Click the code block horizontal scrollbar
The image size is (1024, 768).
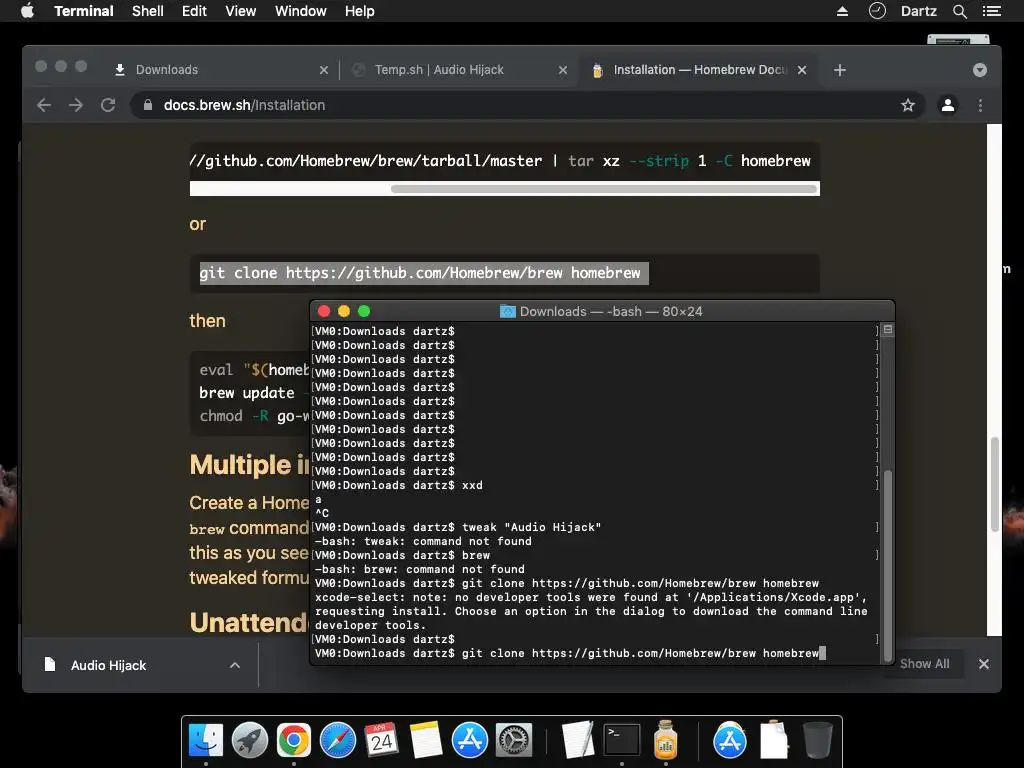(603, 189)
